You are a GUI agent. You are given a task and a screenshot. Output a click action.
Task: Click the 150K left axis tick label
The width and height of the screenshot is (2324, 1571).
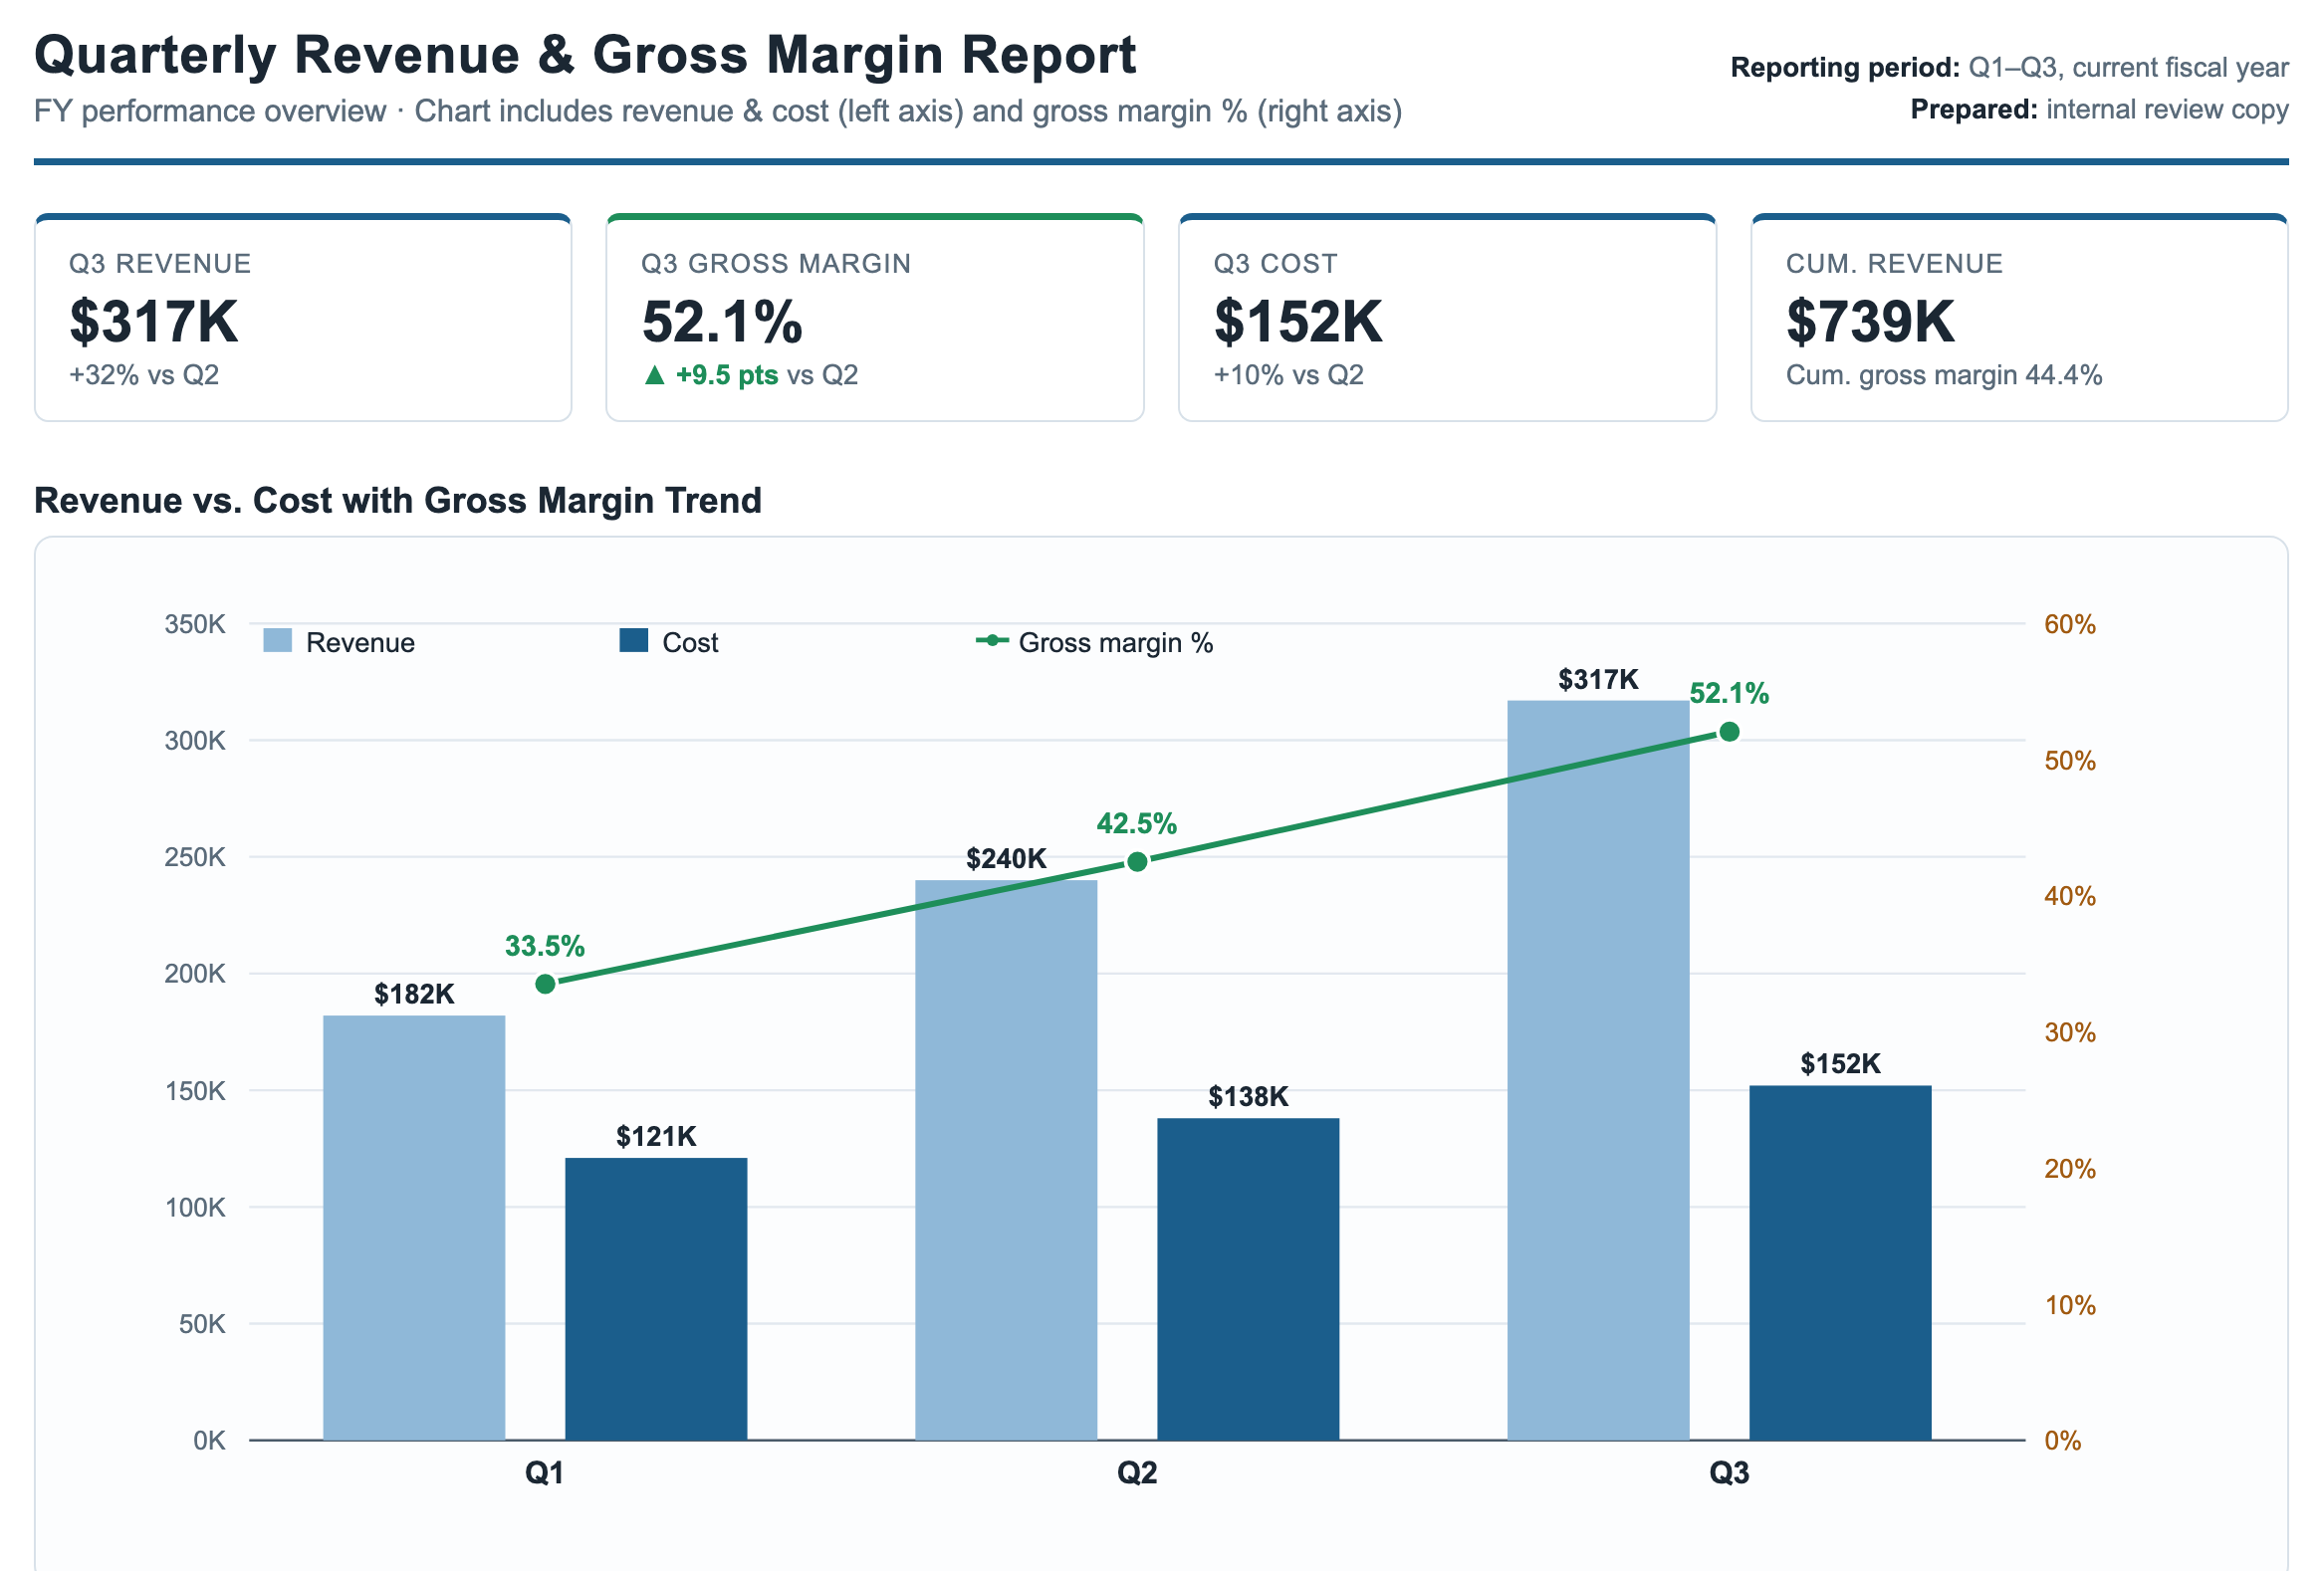(x=195, y=1090)
